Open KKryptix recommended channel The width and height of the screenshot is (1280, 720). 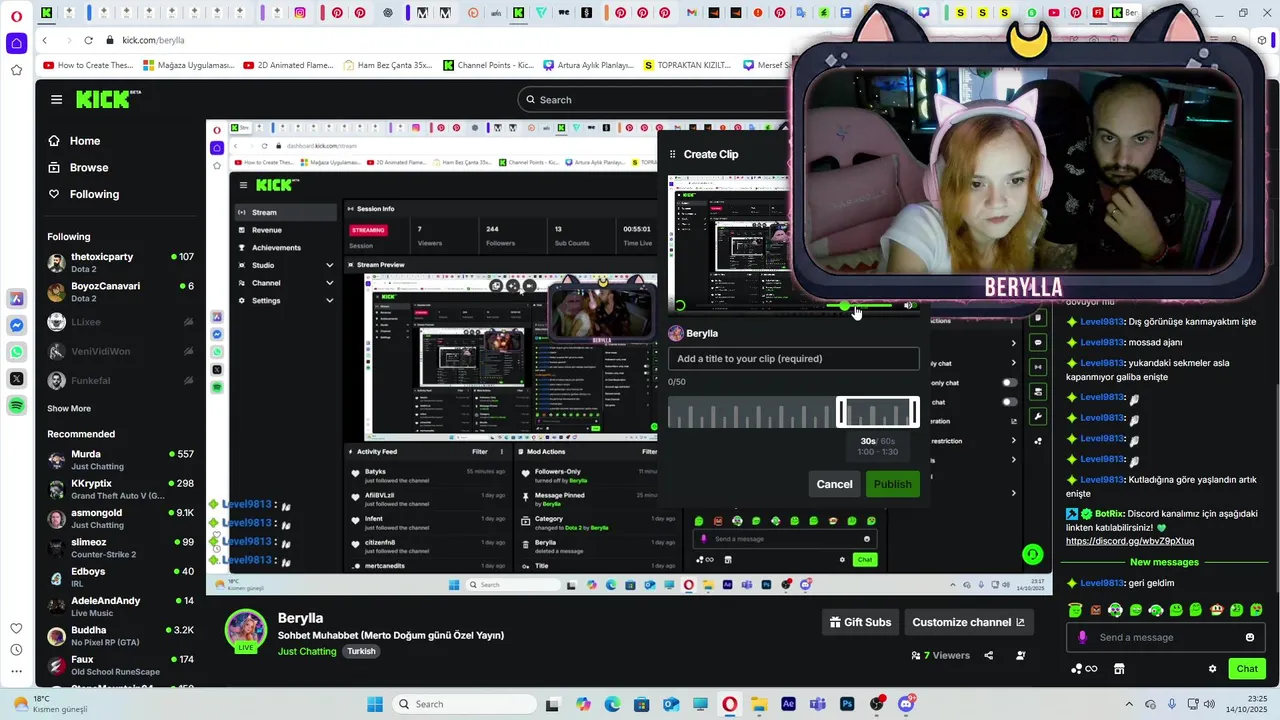pos(120,489)
